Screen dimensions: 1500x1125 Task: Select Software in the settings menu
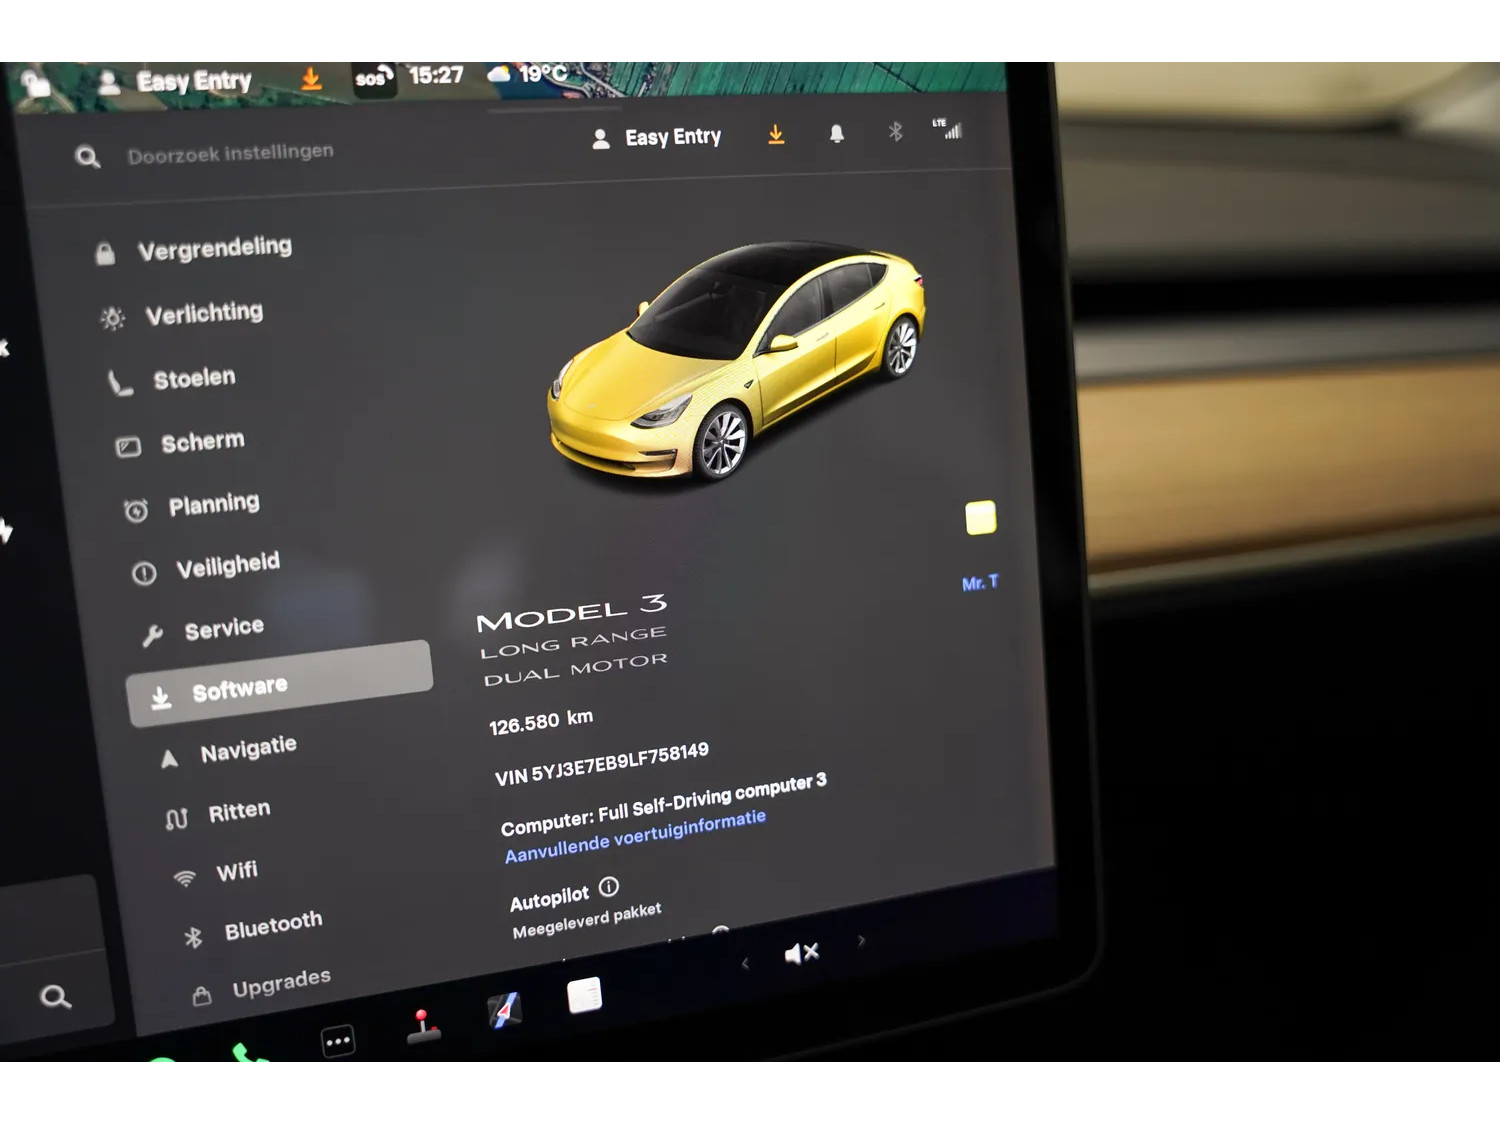coord(279,684)
